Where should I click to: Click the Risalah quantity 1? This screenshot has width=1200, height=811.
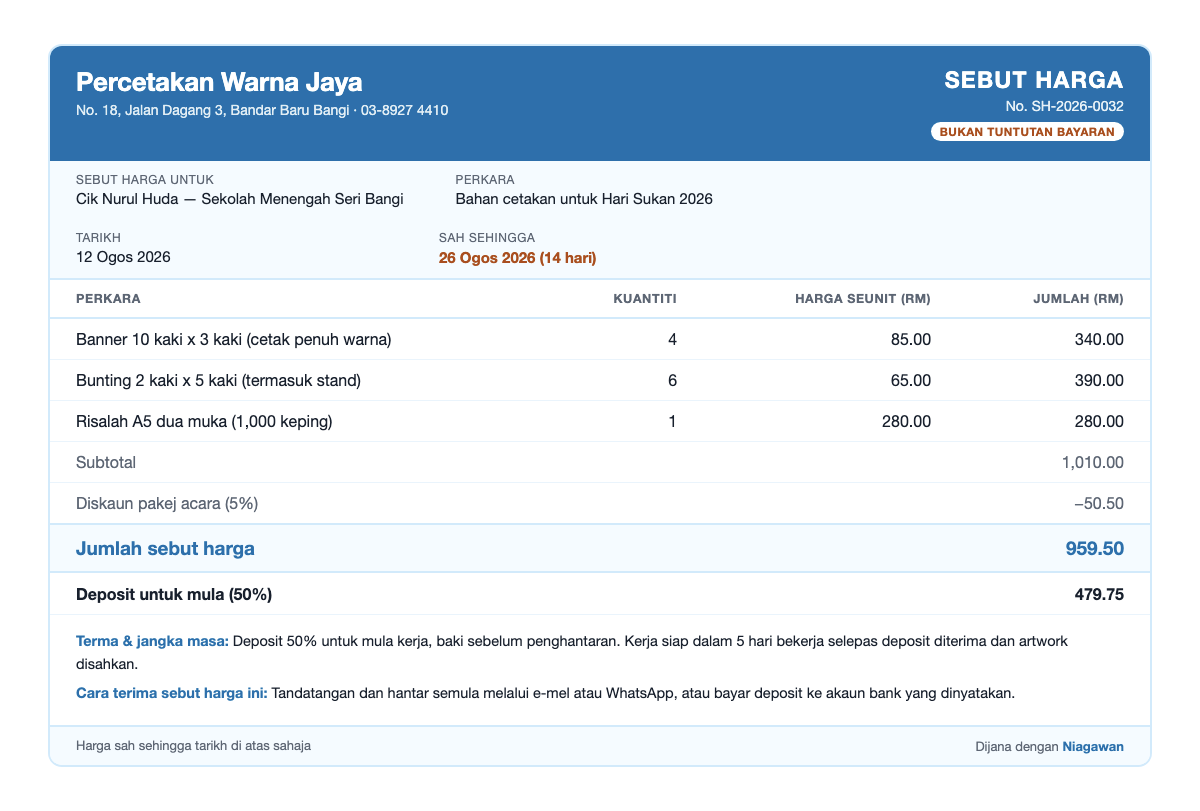click(672, 422)
